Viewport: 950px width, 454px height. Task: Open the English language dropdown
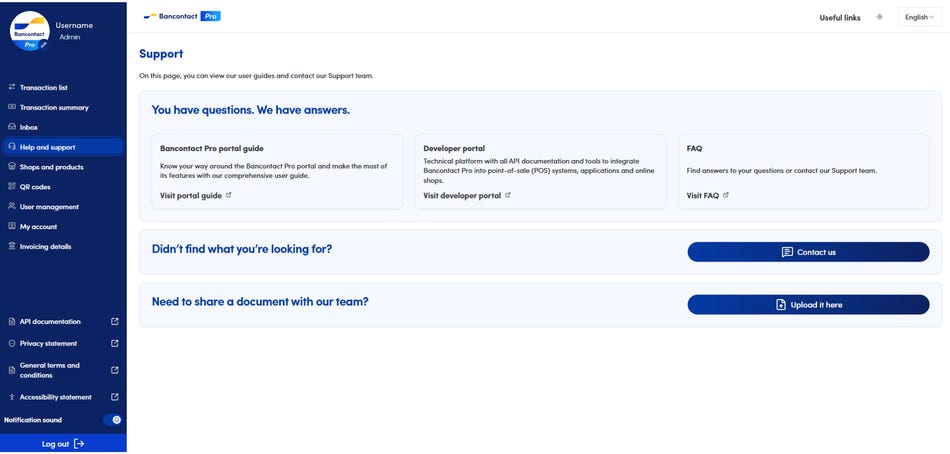point(920,17)
